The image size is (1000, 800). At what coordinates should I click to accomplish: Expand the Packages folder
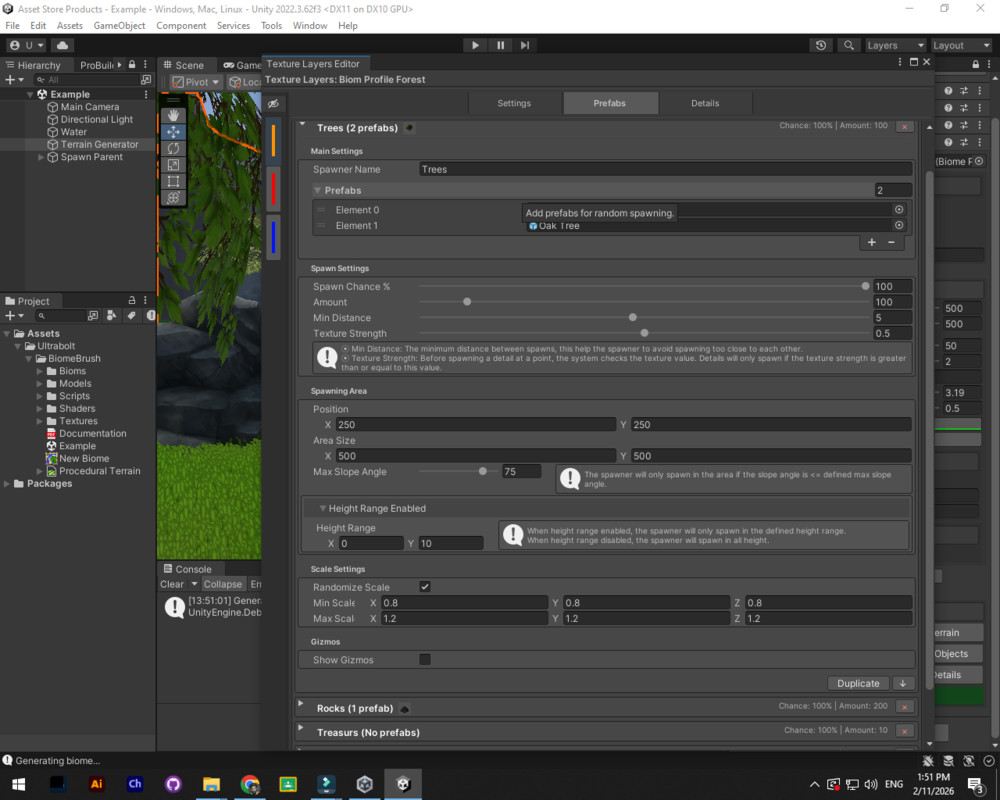tap(7, 484)
